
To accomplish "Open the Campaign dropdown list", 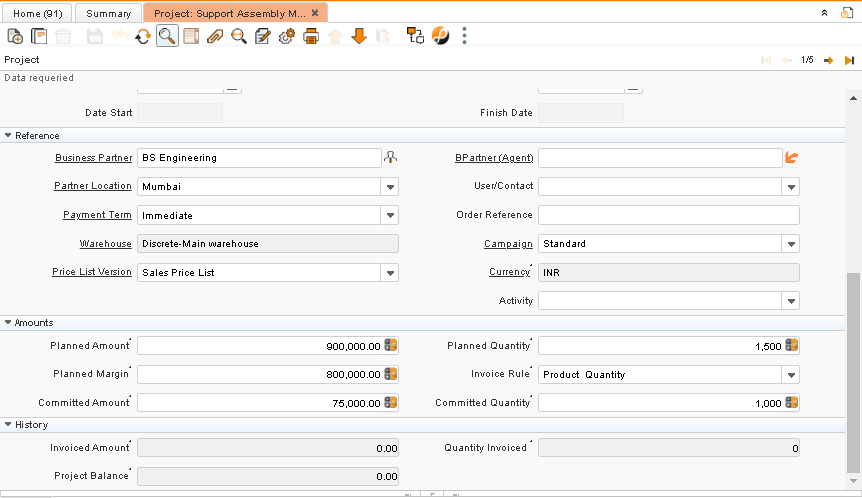I will click(x=791, y=244).
